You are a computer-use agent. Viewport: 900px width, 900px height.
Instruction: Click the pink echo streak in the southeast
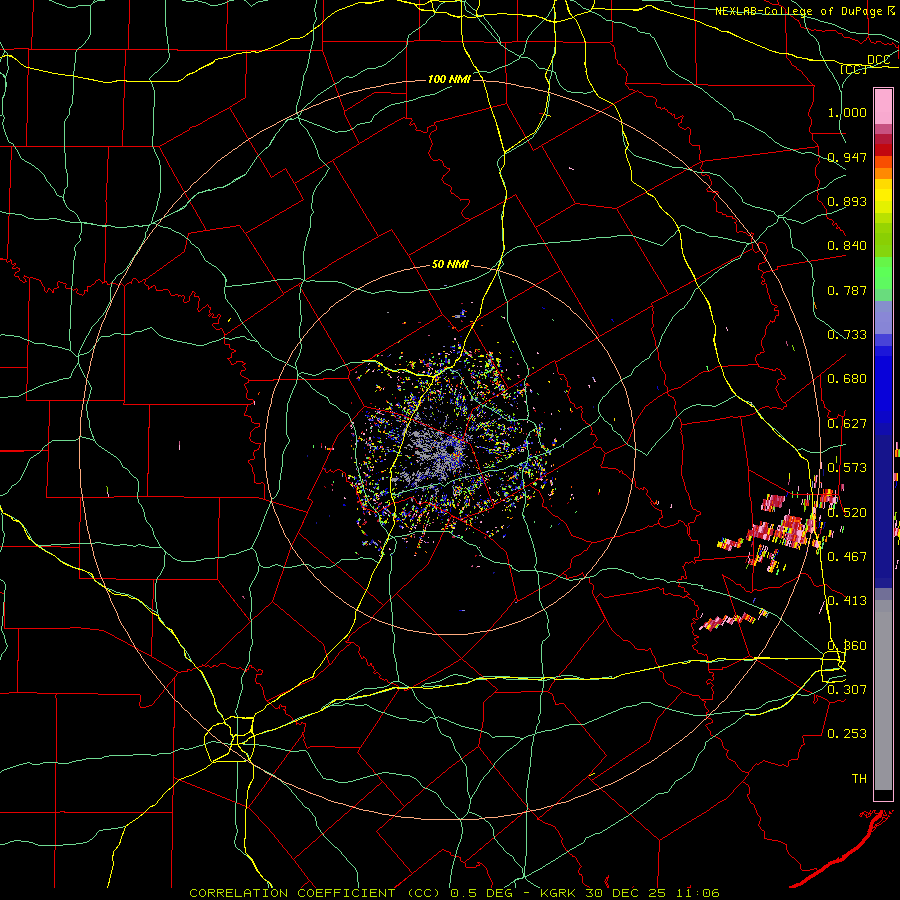[732, 620]
